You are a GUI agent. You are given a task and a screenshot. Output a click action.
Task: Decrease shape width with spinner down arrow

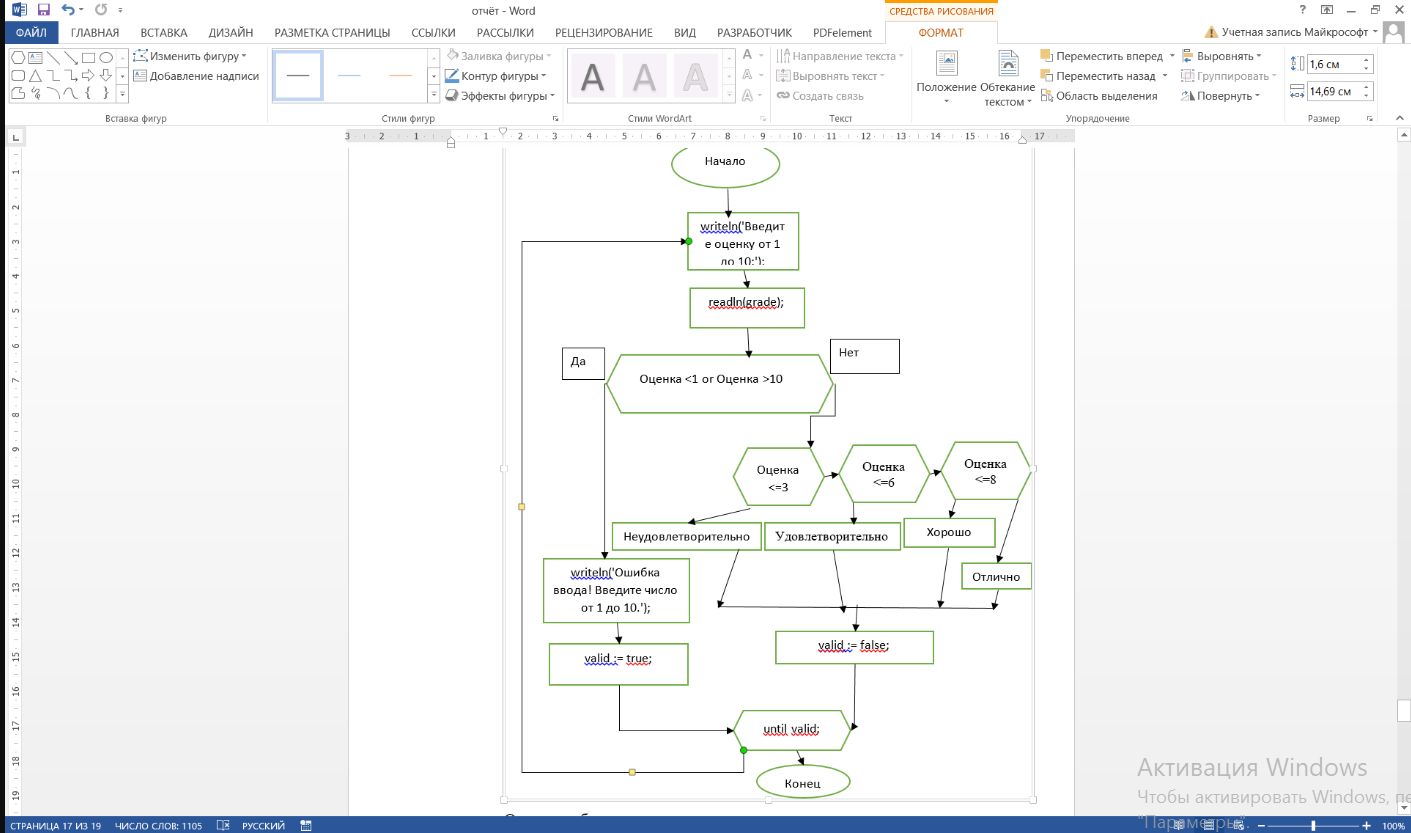click(x=1368, y=96)
